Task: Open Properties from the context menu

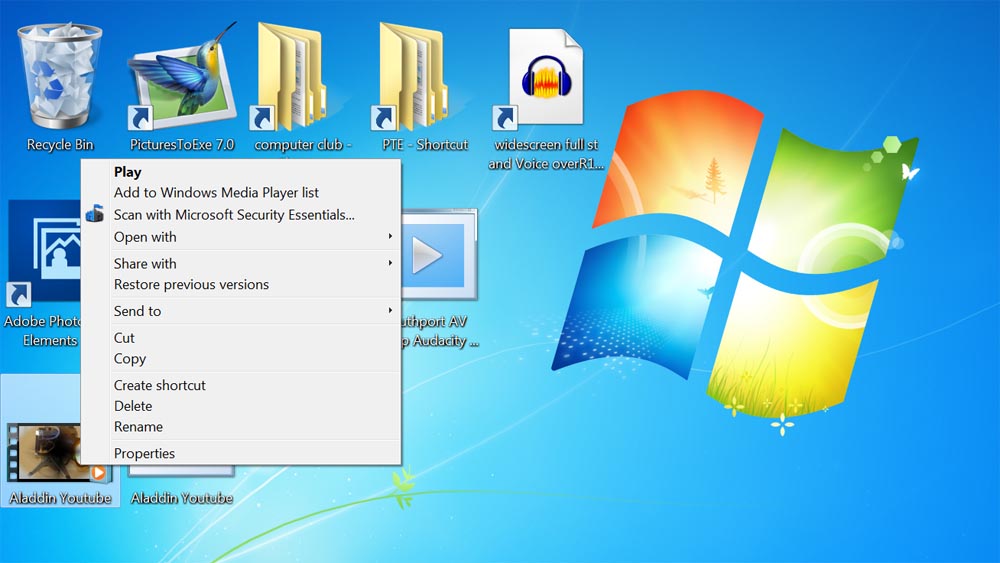Action: coord(241,453)
